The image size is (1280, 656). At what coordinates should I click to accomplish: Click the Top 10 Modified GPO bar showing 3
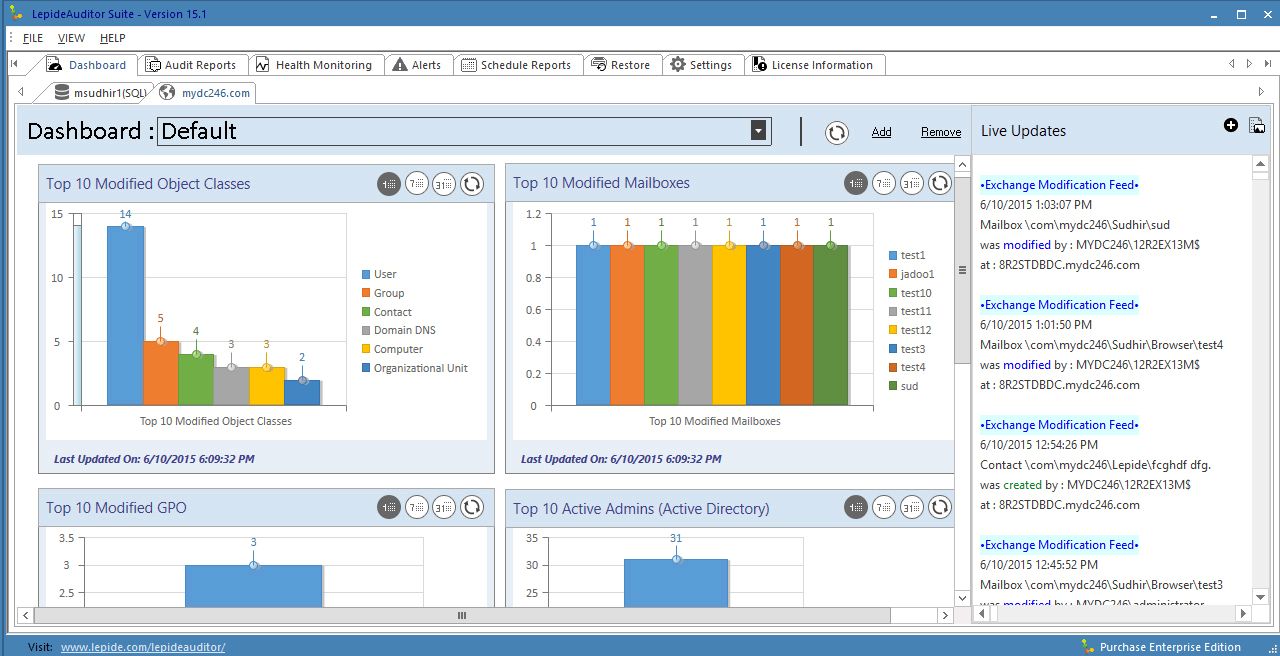point(253,586)
